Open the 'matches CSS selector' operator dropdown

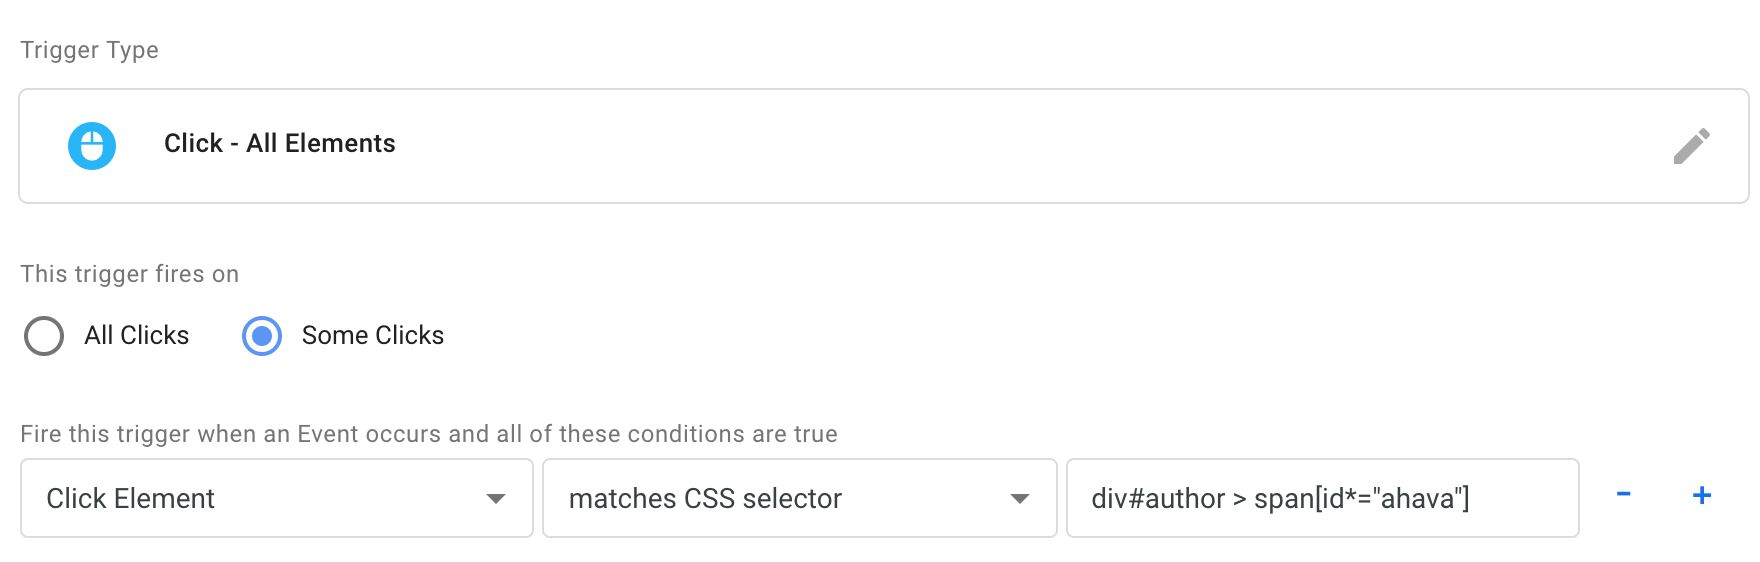[800, 498]
